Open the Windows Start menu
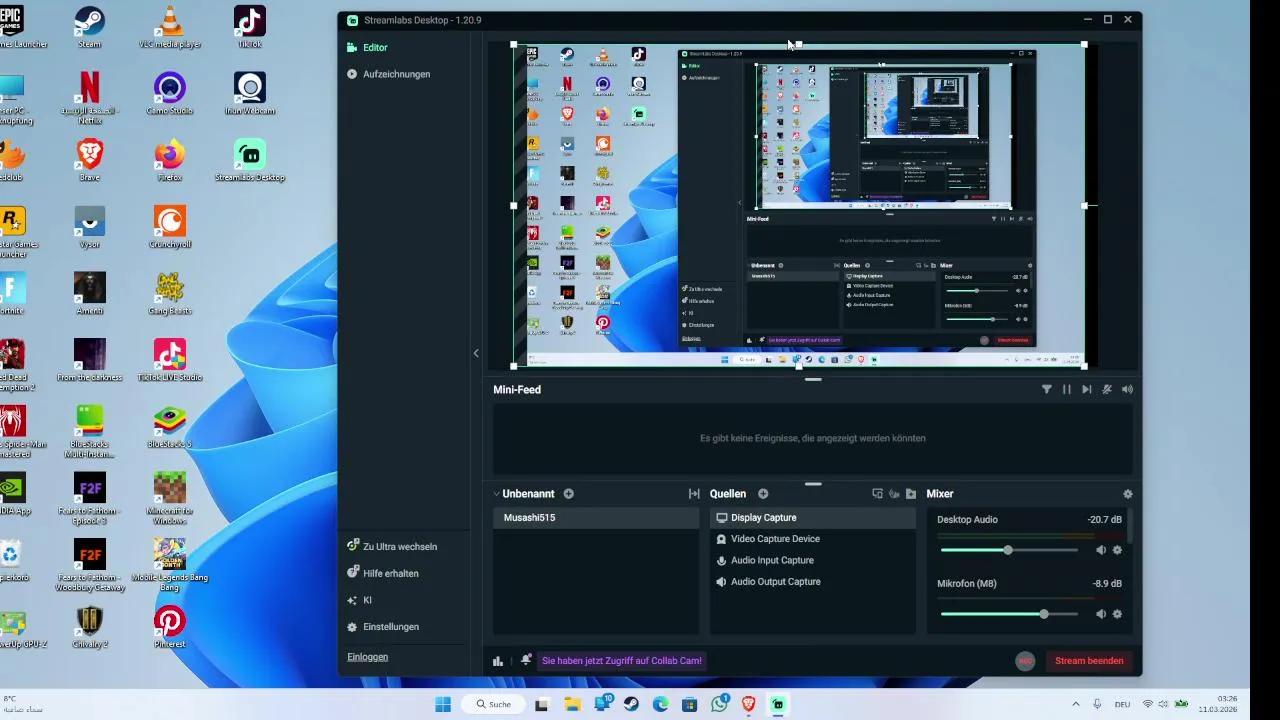 pos(443,704)
